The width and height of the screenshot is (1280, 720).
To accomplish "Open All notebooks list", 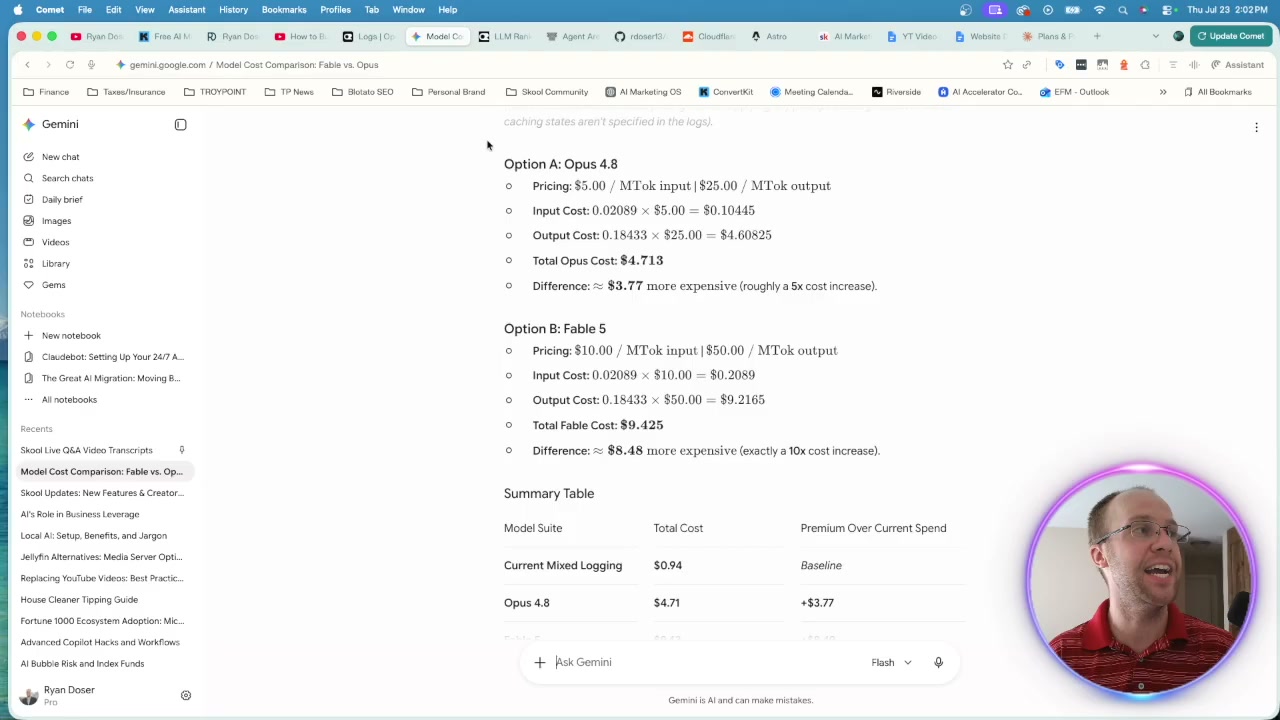I will click(69, 400).
